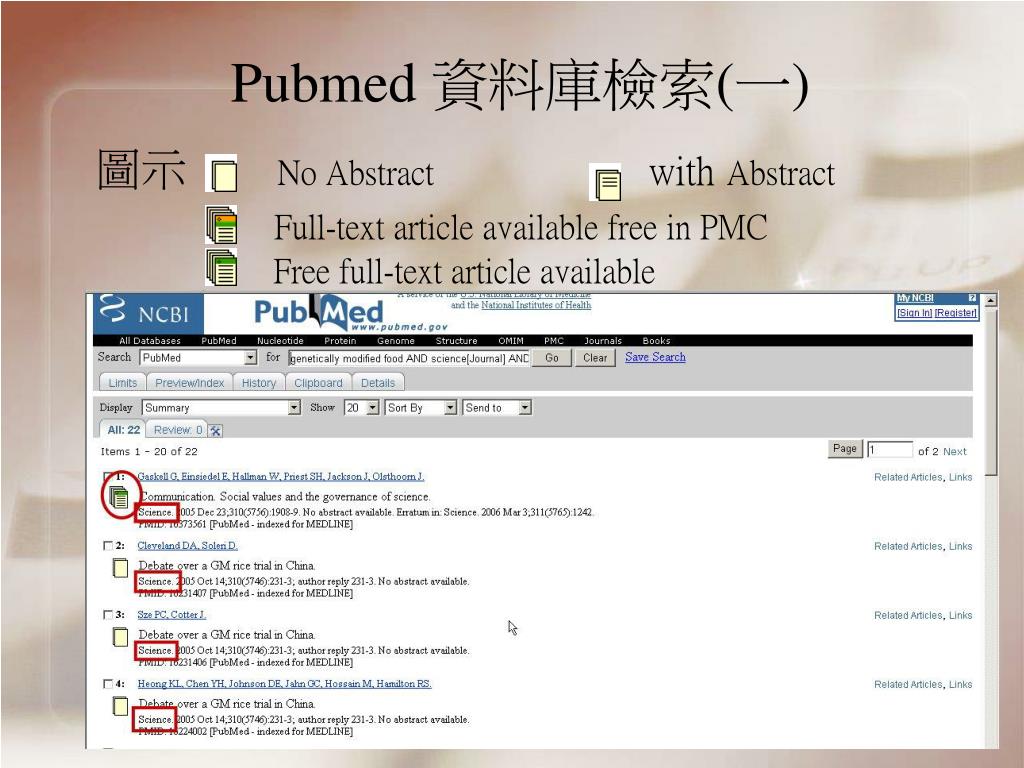The width and height of the screenshot is (1024, 768).
Task: Check the box for result 2
Action: tap(108, 545)
